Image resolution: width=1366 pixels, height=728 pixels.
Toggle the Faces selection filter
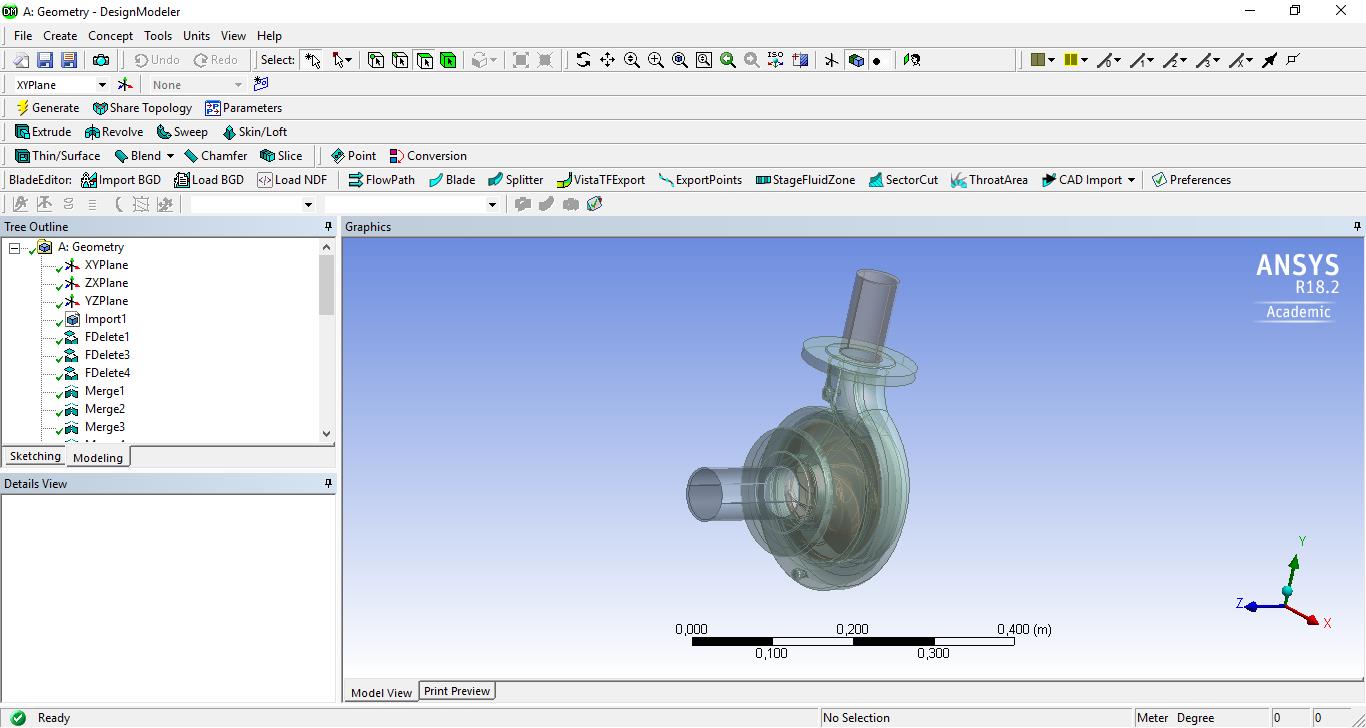[x=424, y=60]
